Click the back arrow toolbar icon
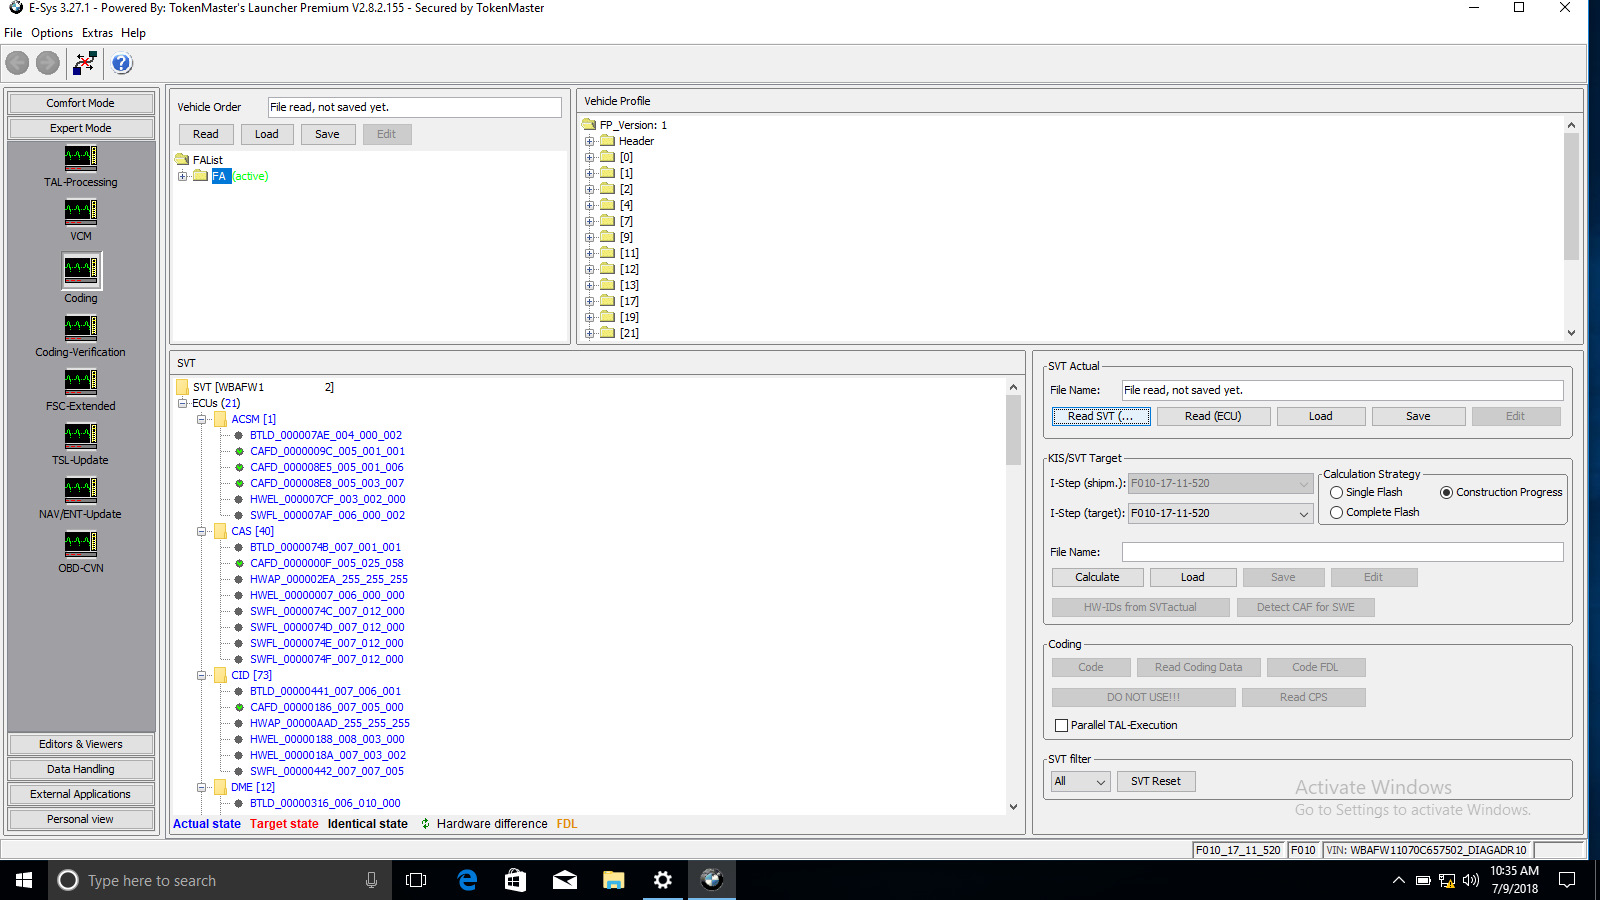1600x900 pixels. point(17,63)
